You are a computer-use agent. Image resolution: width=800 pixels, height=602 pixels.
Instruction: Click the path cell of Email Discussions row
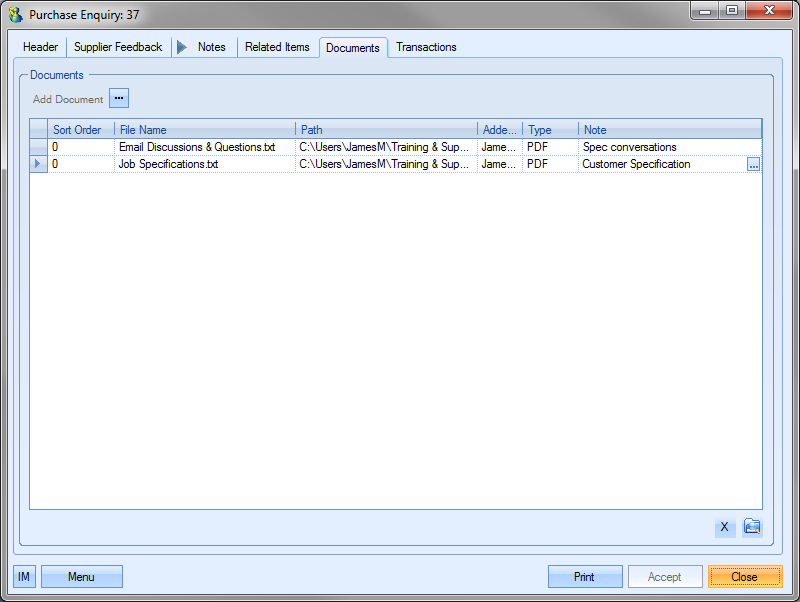[386, 147]
